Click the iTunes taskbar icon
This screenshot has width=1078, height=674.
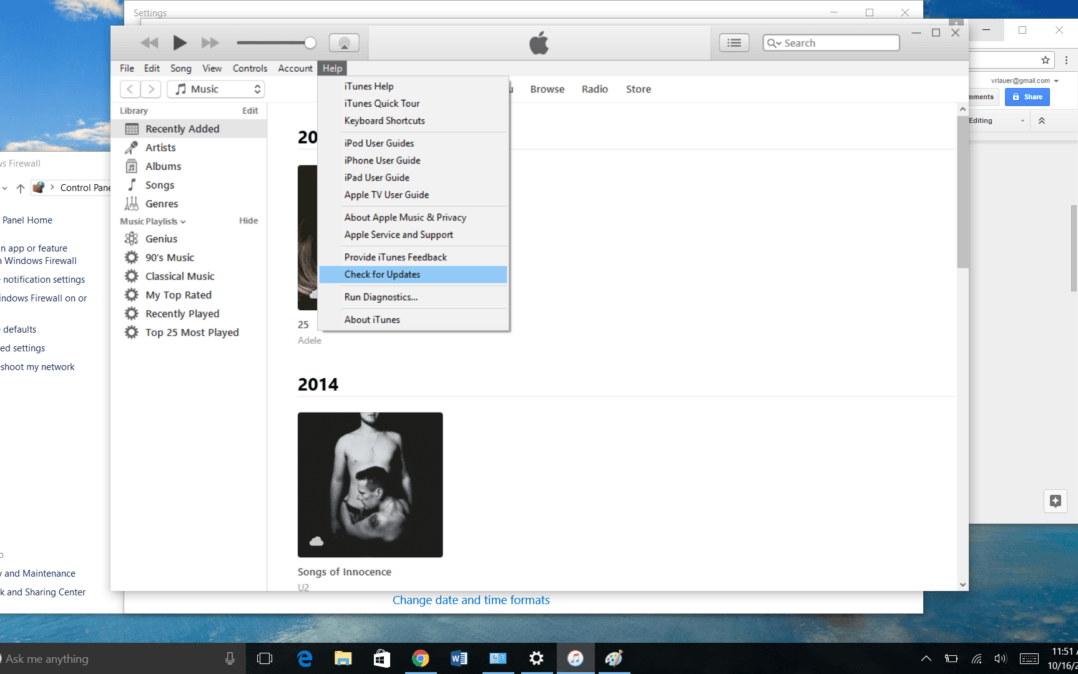click(x=575, y=659)
